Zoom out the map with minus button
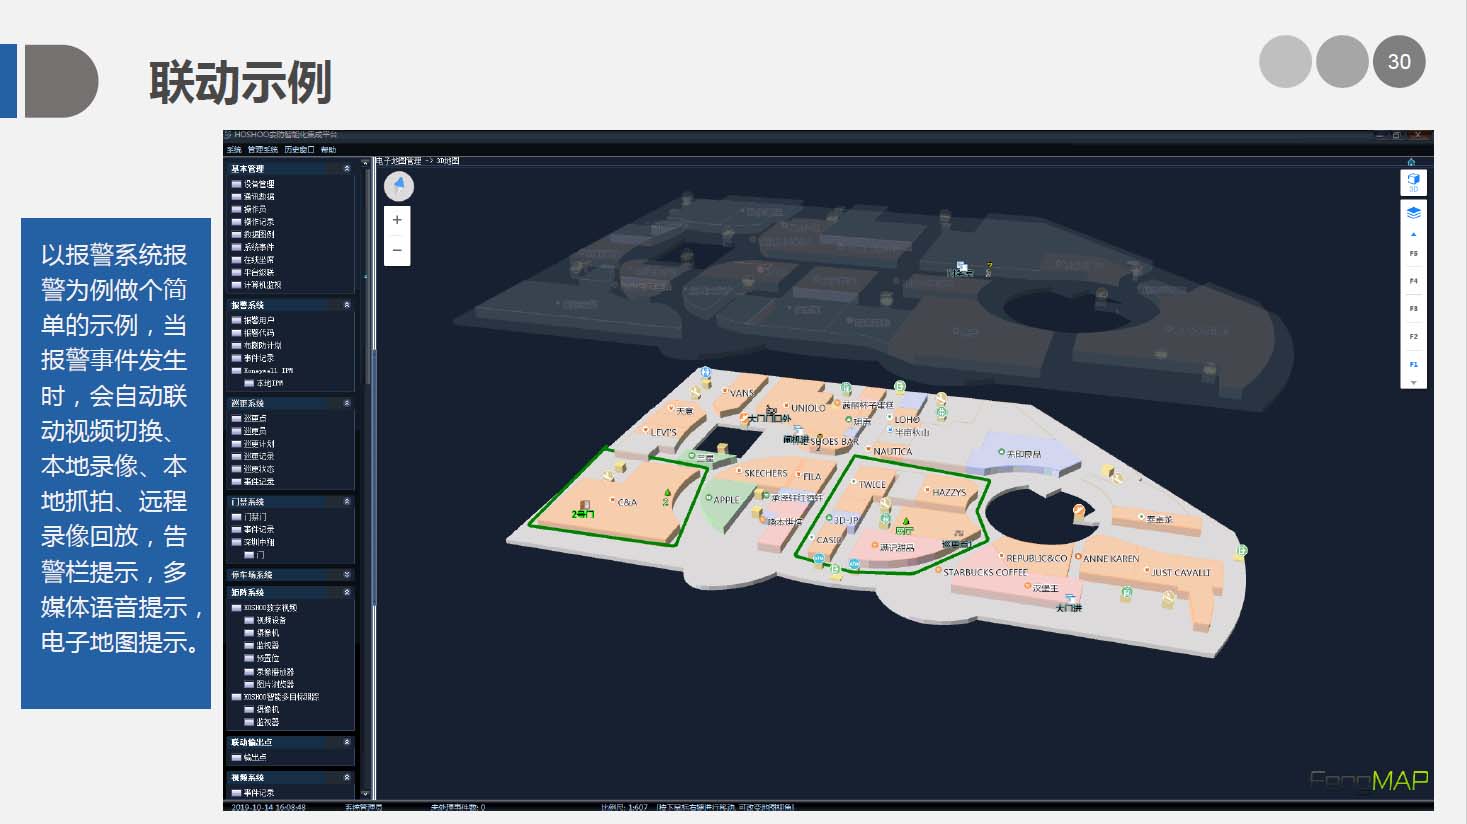Screen dimensions: 1467x824 pyautogui.click(x=397, y=250)
